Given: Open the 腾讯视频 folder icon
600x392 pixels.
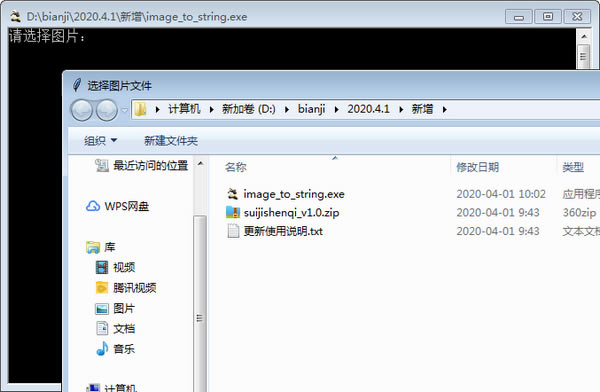Looking at the screenshot, I should [102, 287].
